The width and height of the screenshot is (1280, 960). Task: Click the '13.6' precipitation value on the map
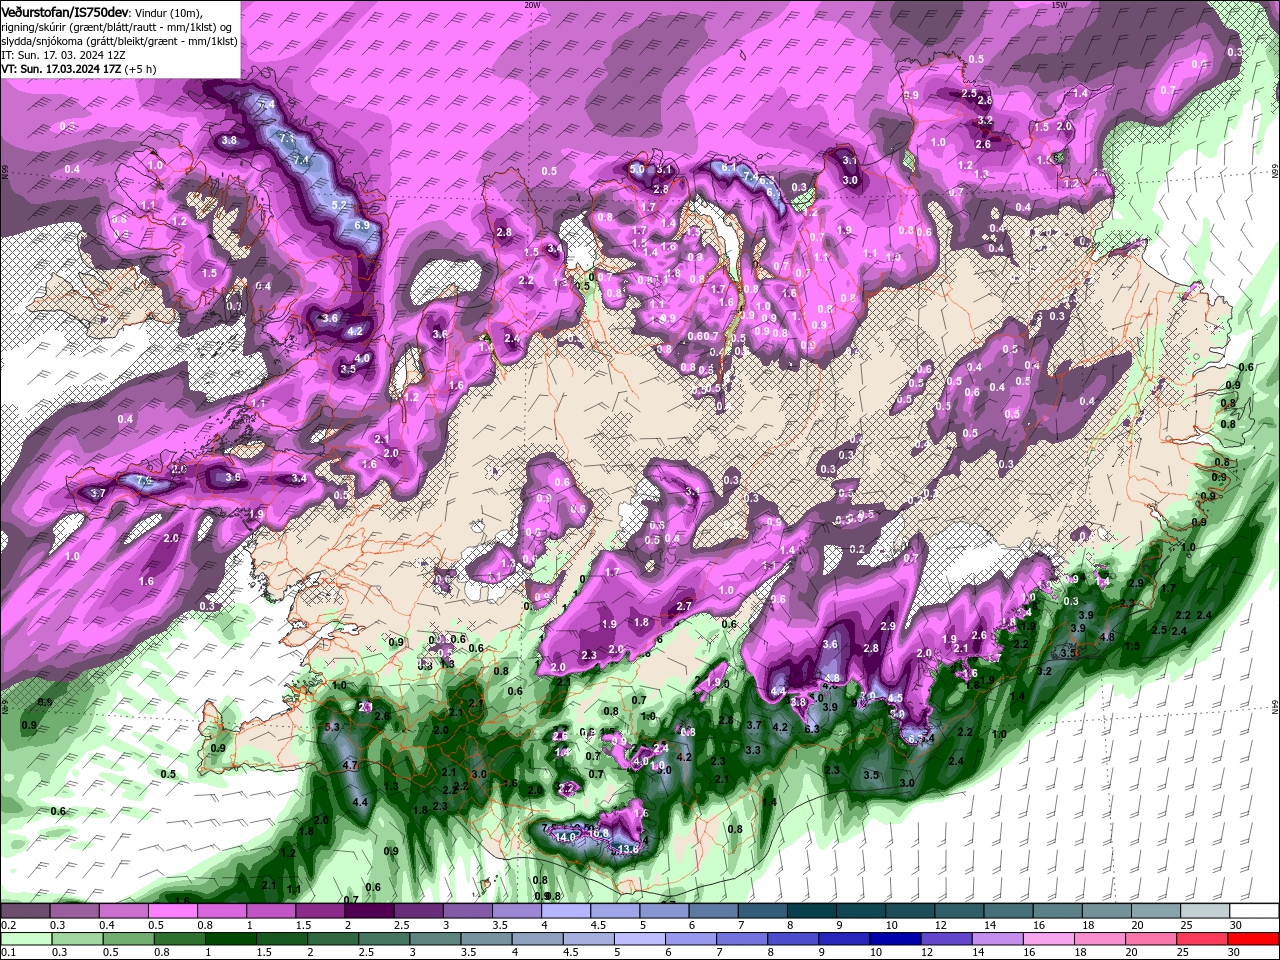click(x=628, y=849)
